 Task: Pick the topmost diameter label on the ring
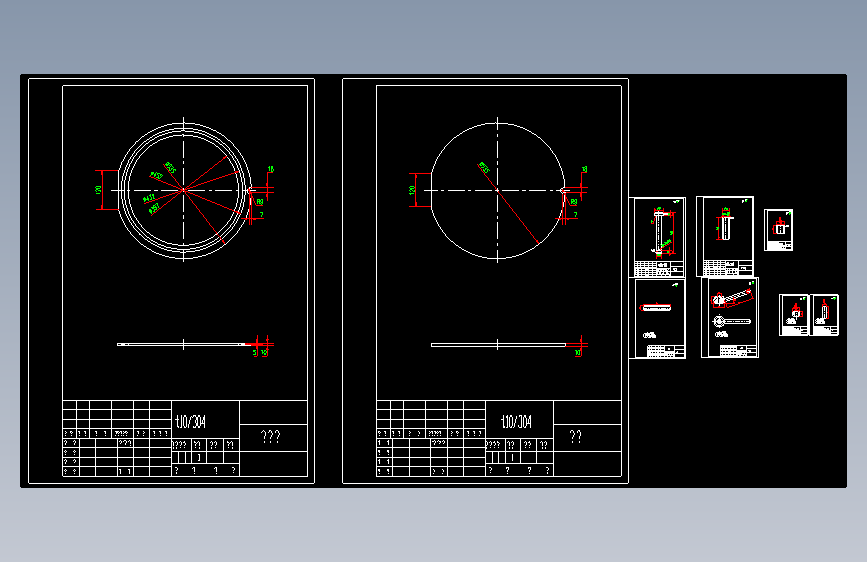170,168
